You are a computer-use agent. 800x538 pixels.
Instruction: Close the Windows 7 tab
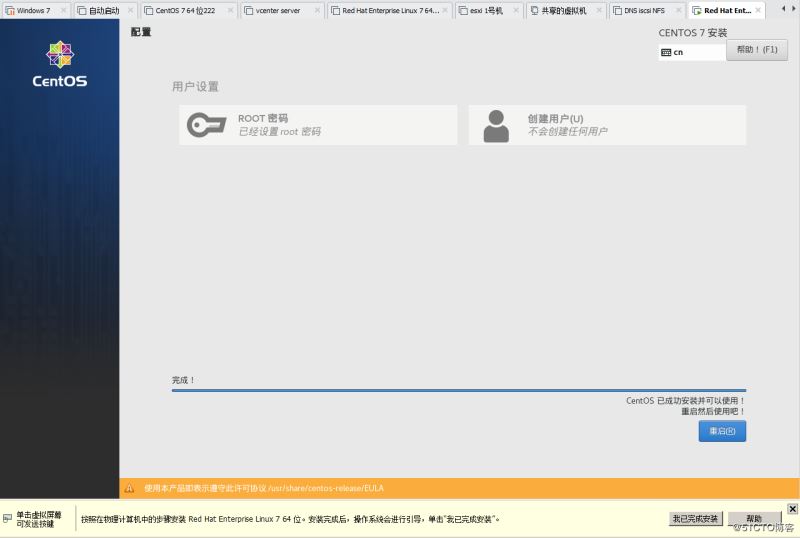(x=63, y=10)
